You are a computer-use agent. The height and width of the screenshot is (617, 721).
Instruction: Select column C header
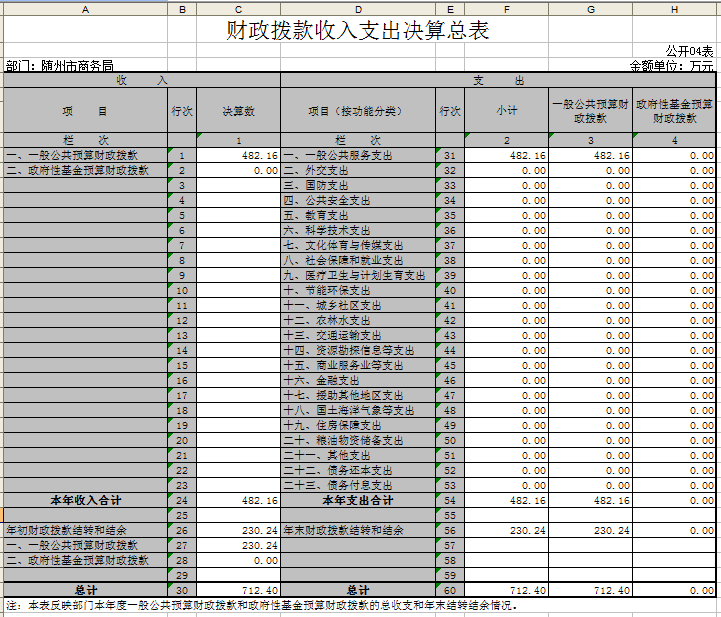(x=239, y=8)
